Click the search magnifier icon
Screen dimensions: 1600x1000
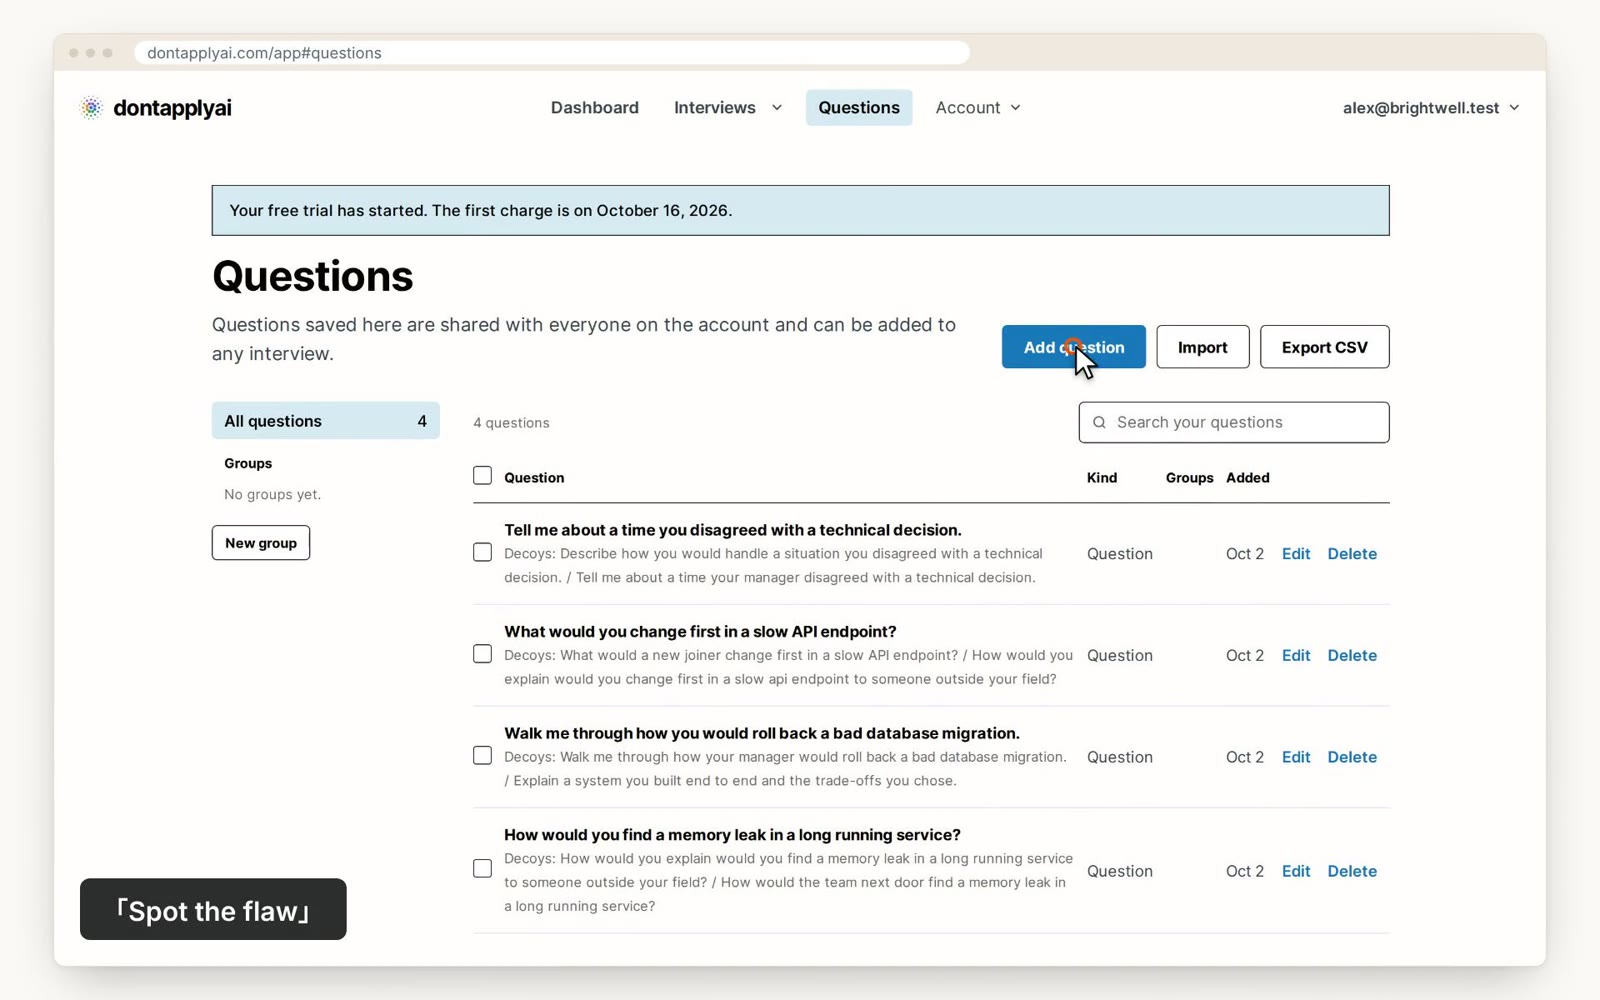pyautogui.click(x=1099, y=423)
